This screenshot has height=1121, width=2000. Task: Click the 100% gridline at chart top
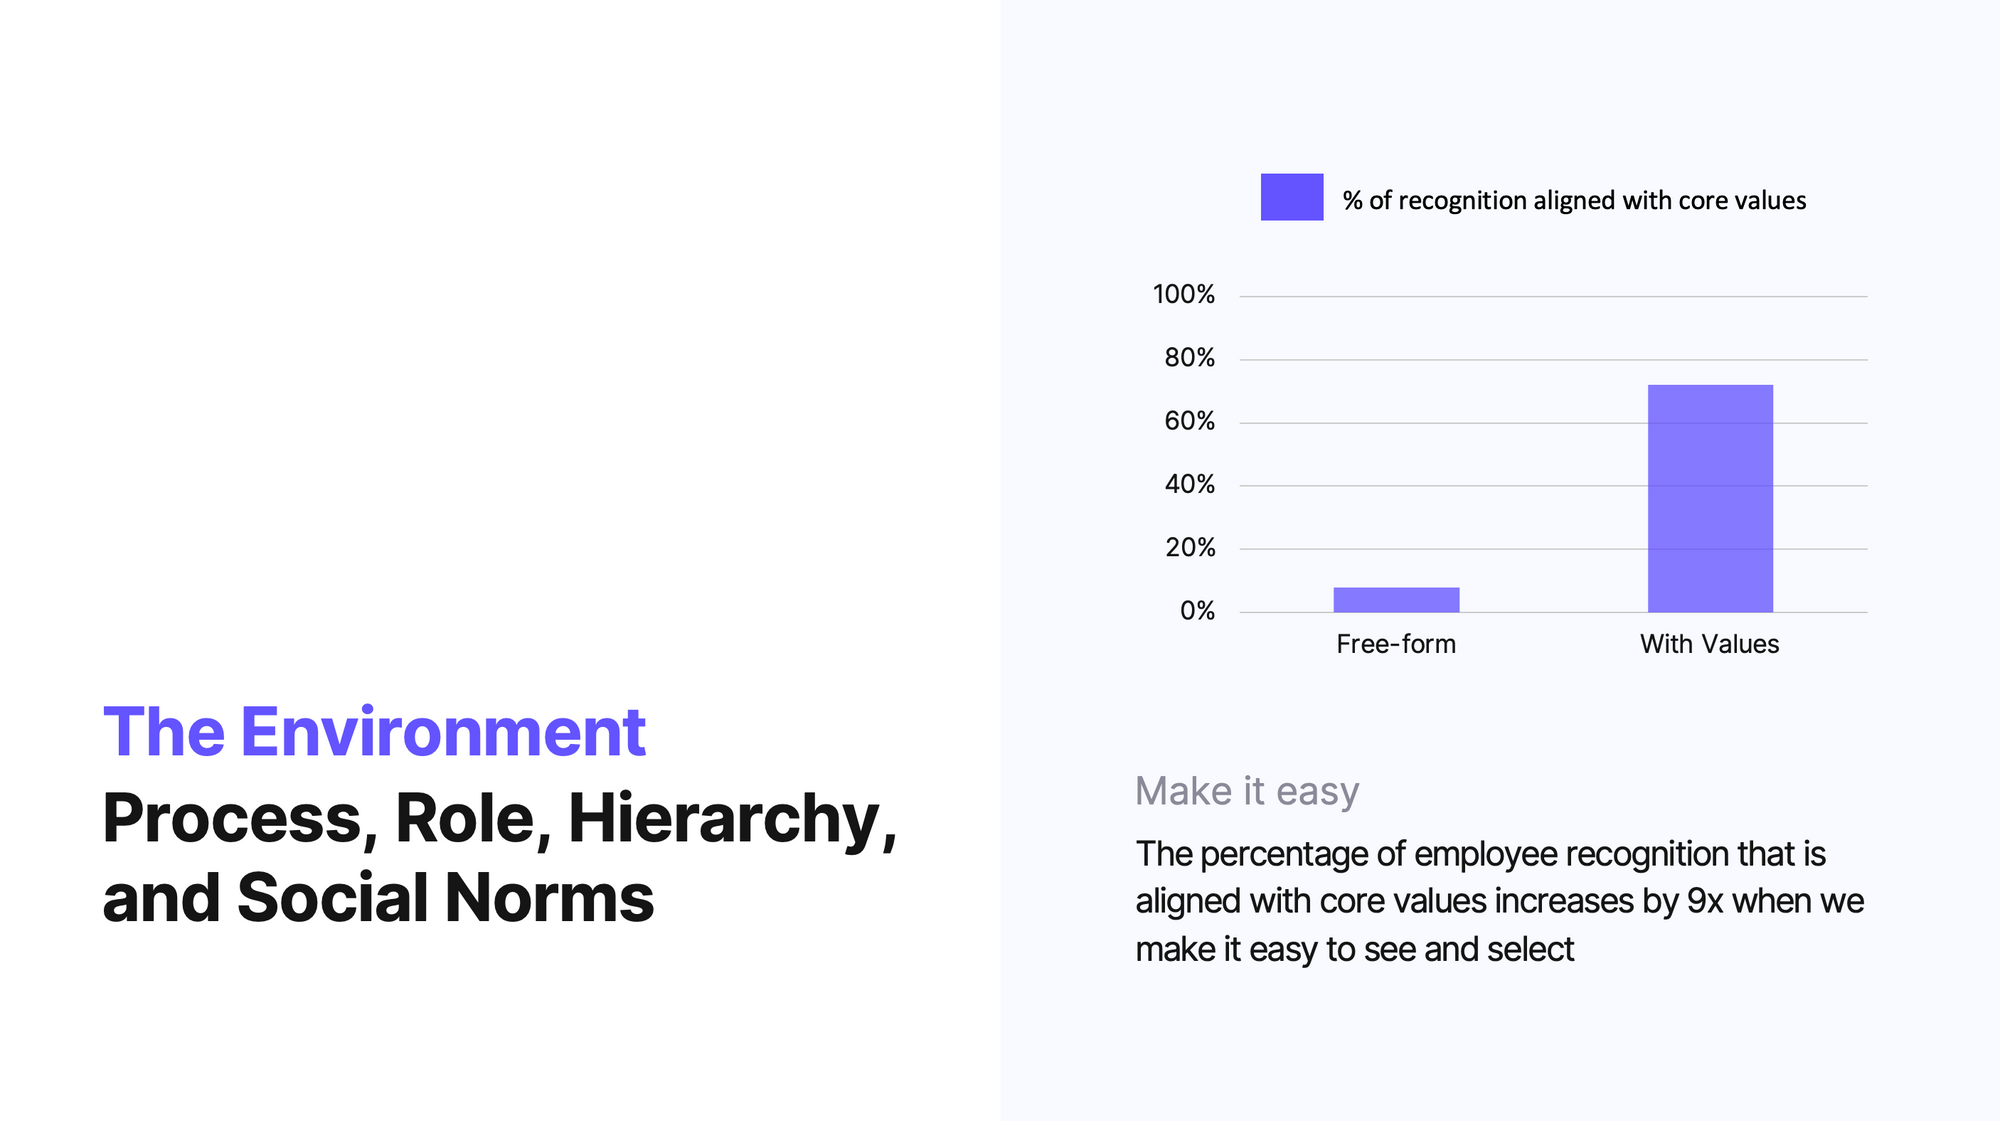1553,296
